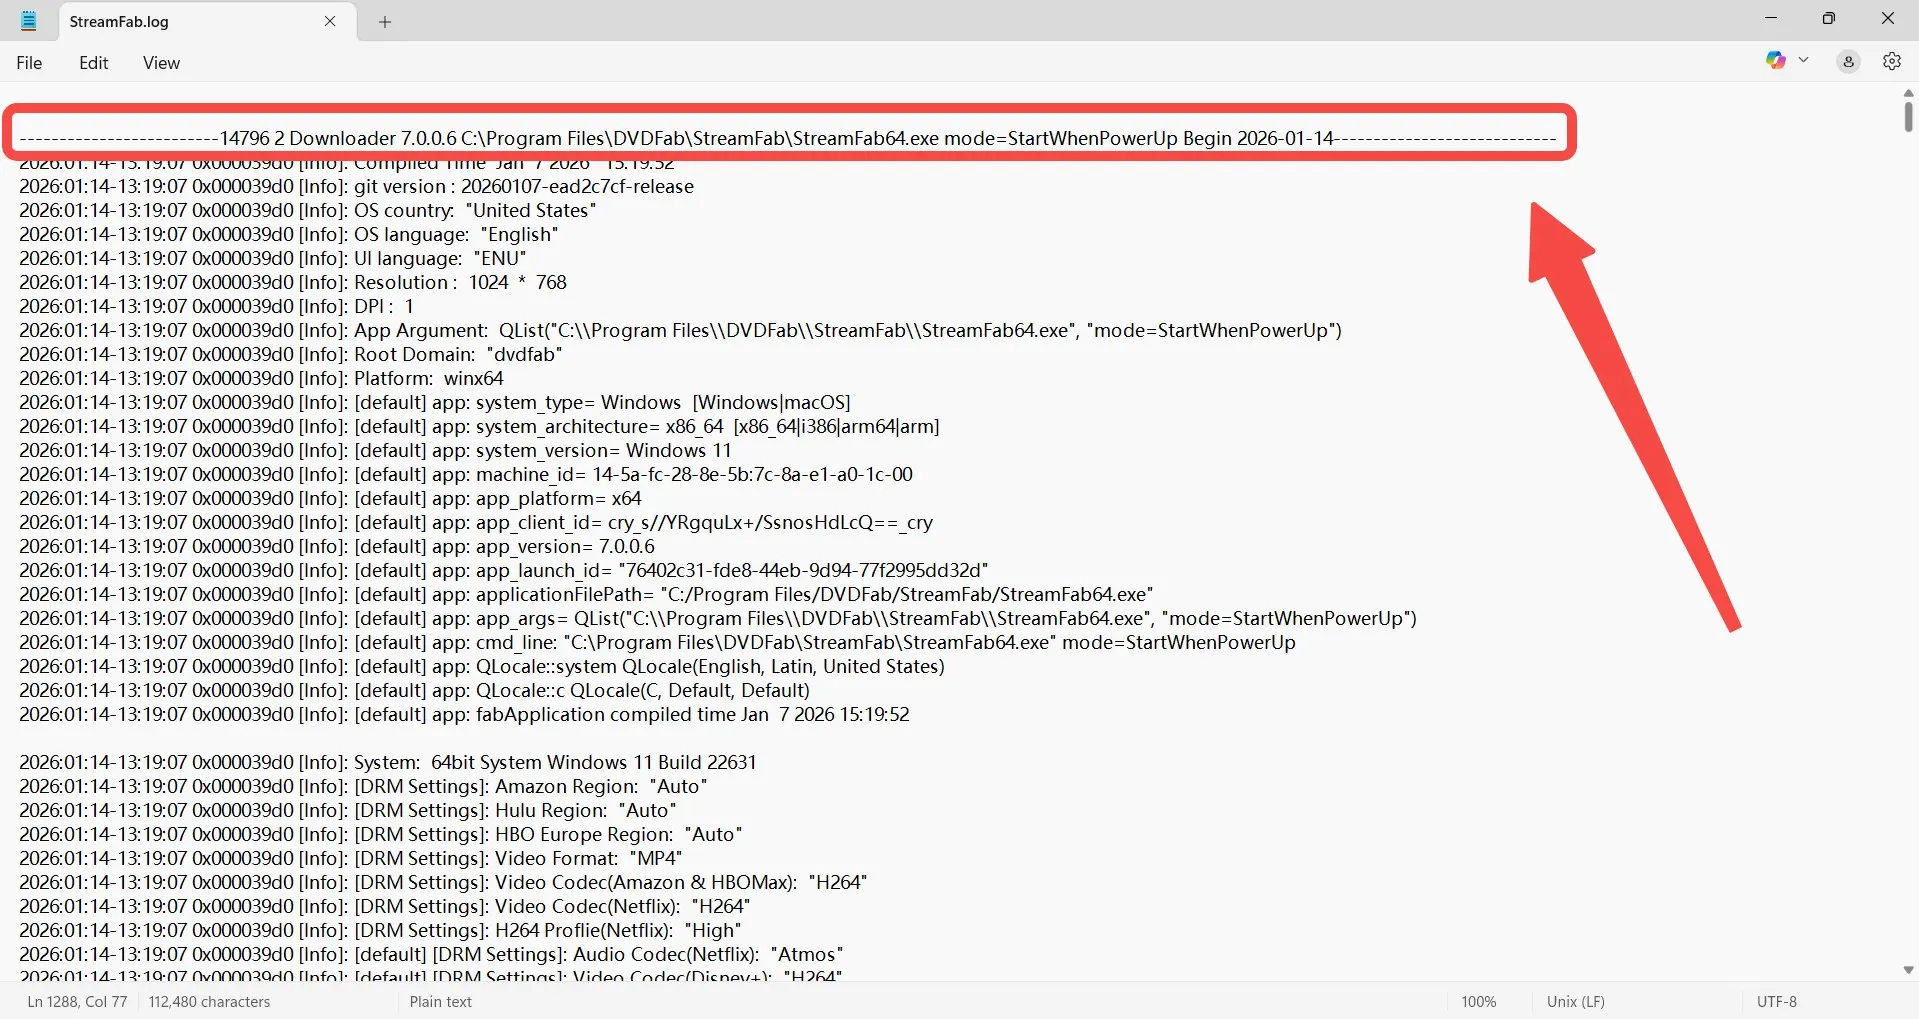Screen dimensions: 1919x1019
Task: Click the cmd_line log line
Action: [657, 643]
